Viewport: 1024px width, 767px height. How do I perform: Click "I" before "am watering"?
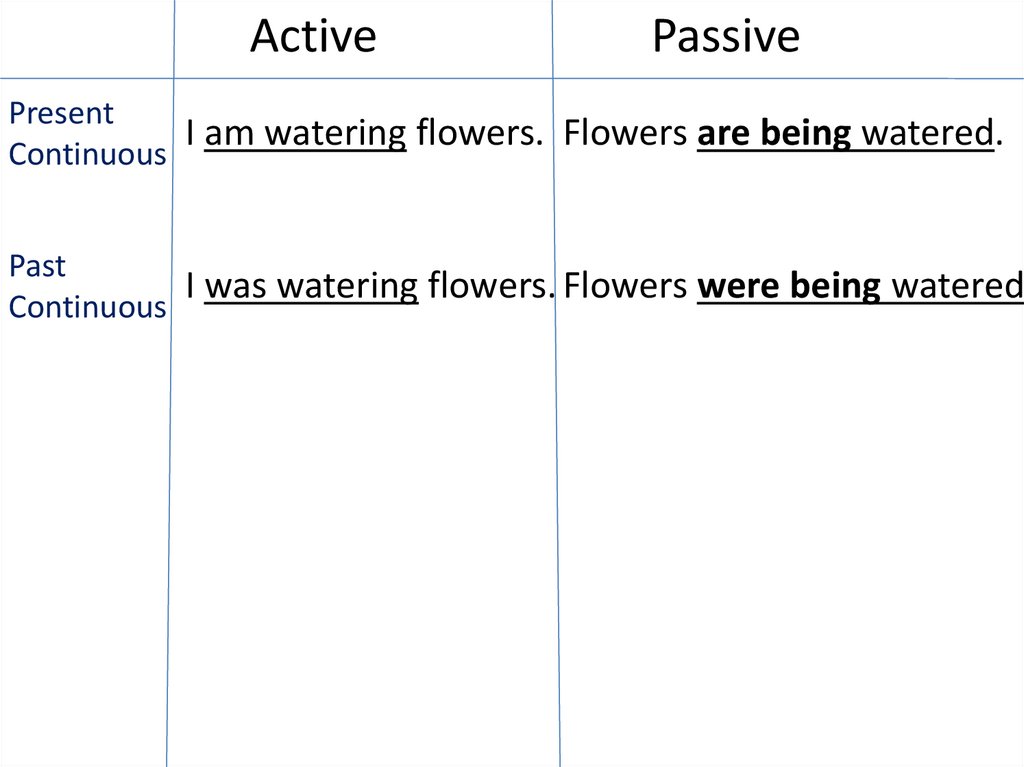click(x=190, y=133)
